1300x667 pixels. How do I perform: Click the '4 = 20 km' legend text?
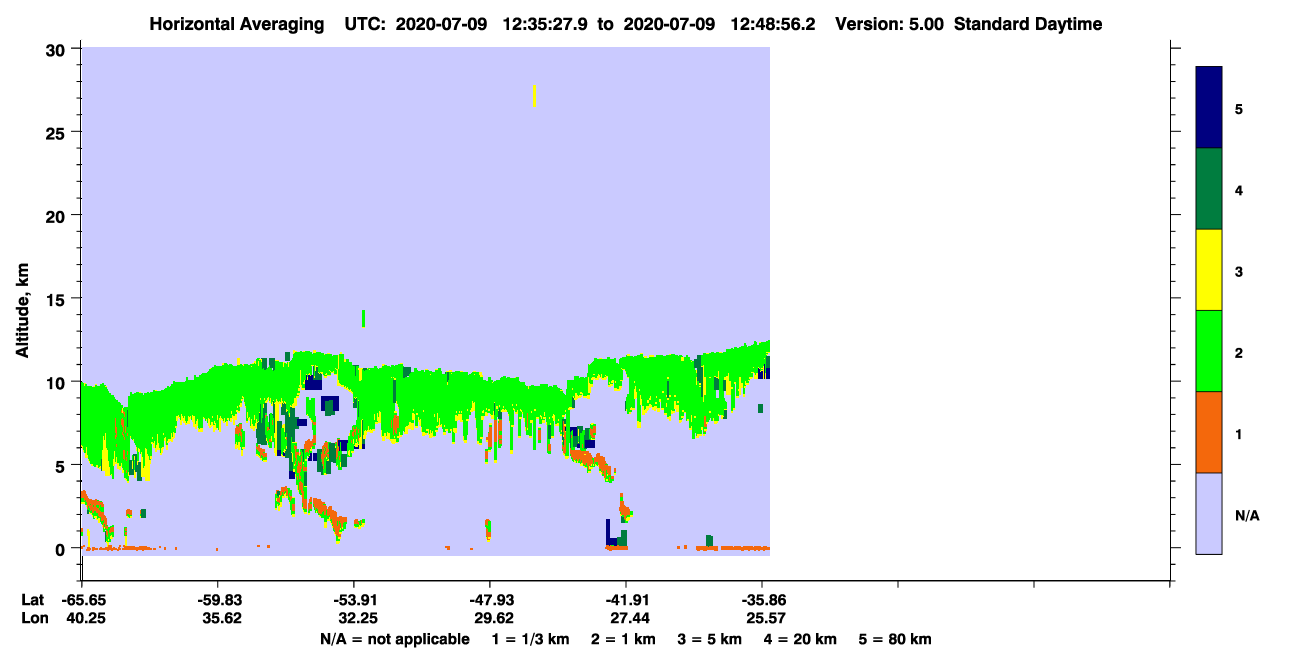(x=801, y=639)
